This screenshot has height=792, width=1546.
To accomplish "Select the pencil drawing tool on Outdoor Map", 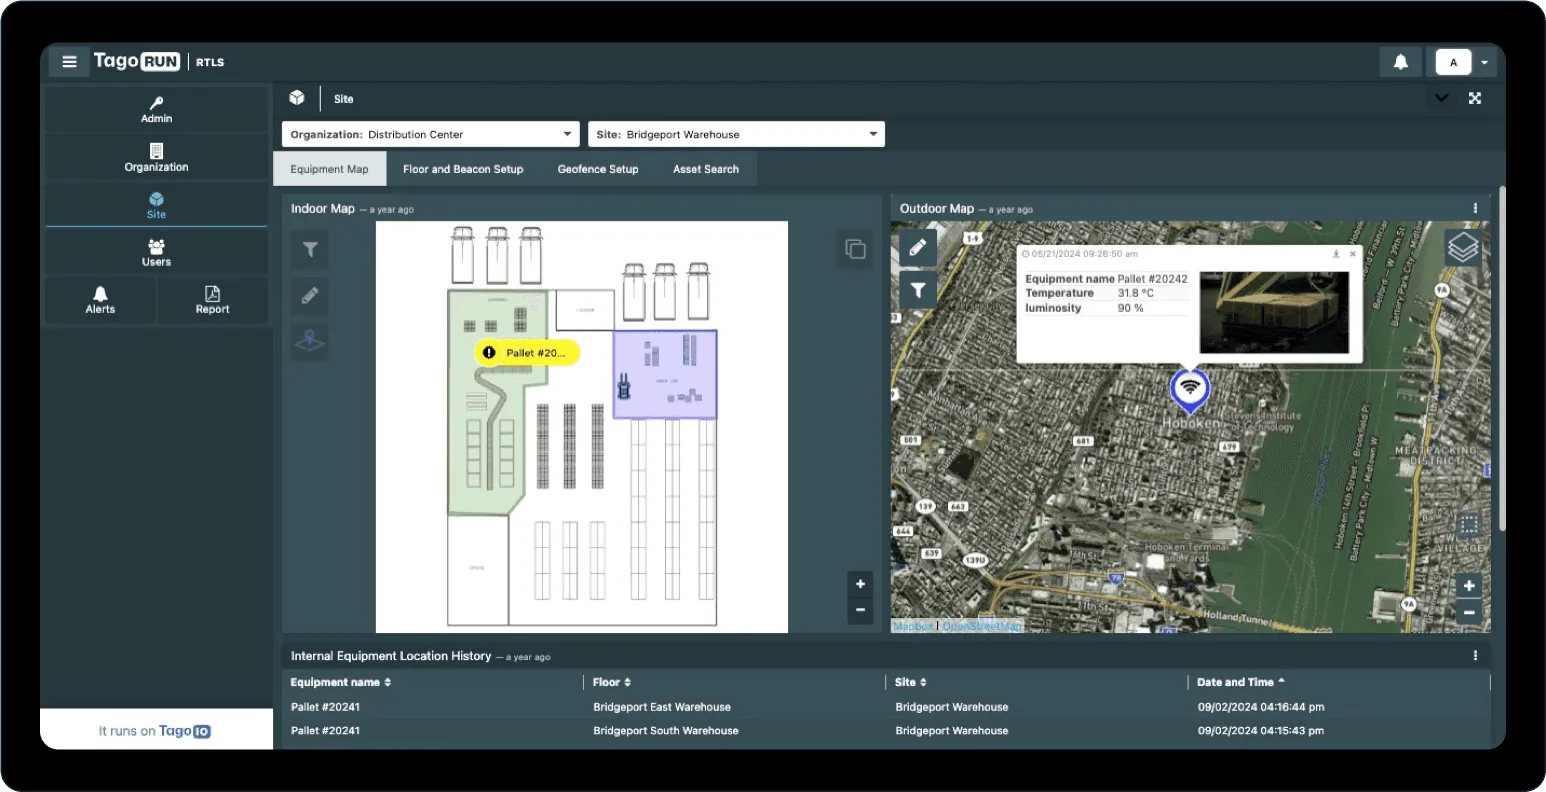I will 917,247.
